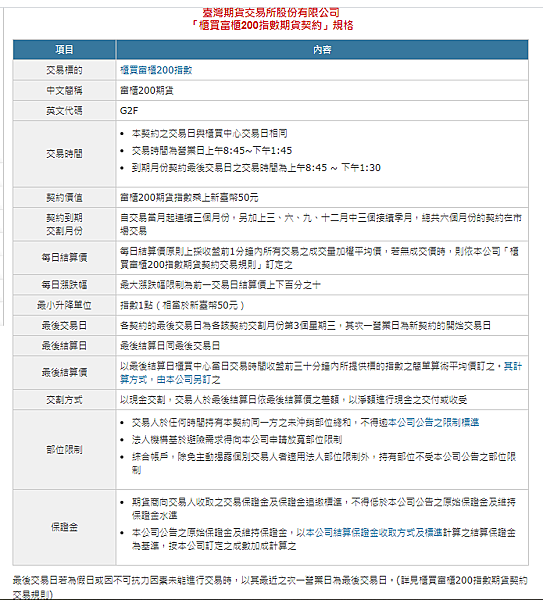This screenshot has height=600, width=543.
Task: Click the 綜合帳戶 bullet line
Action: tap(324, 463)
